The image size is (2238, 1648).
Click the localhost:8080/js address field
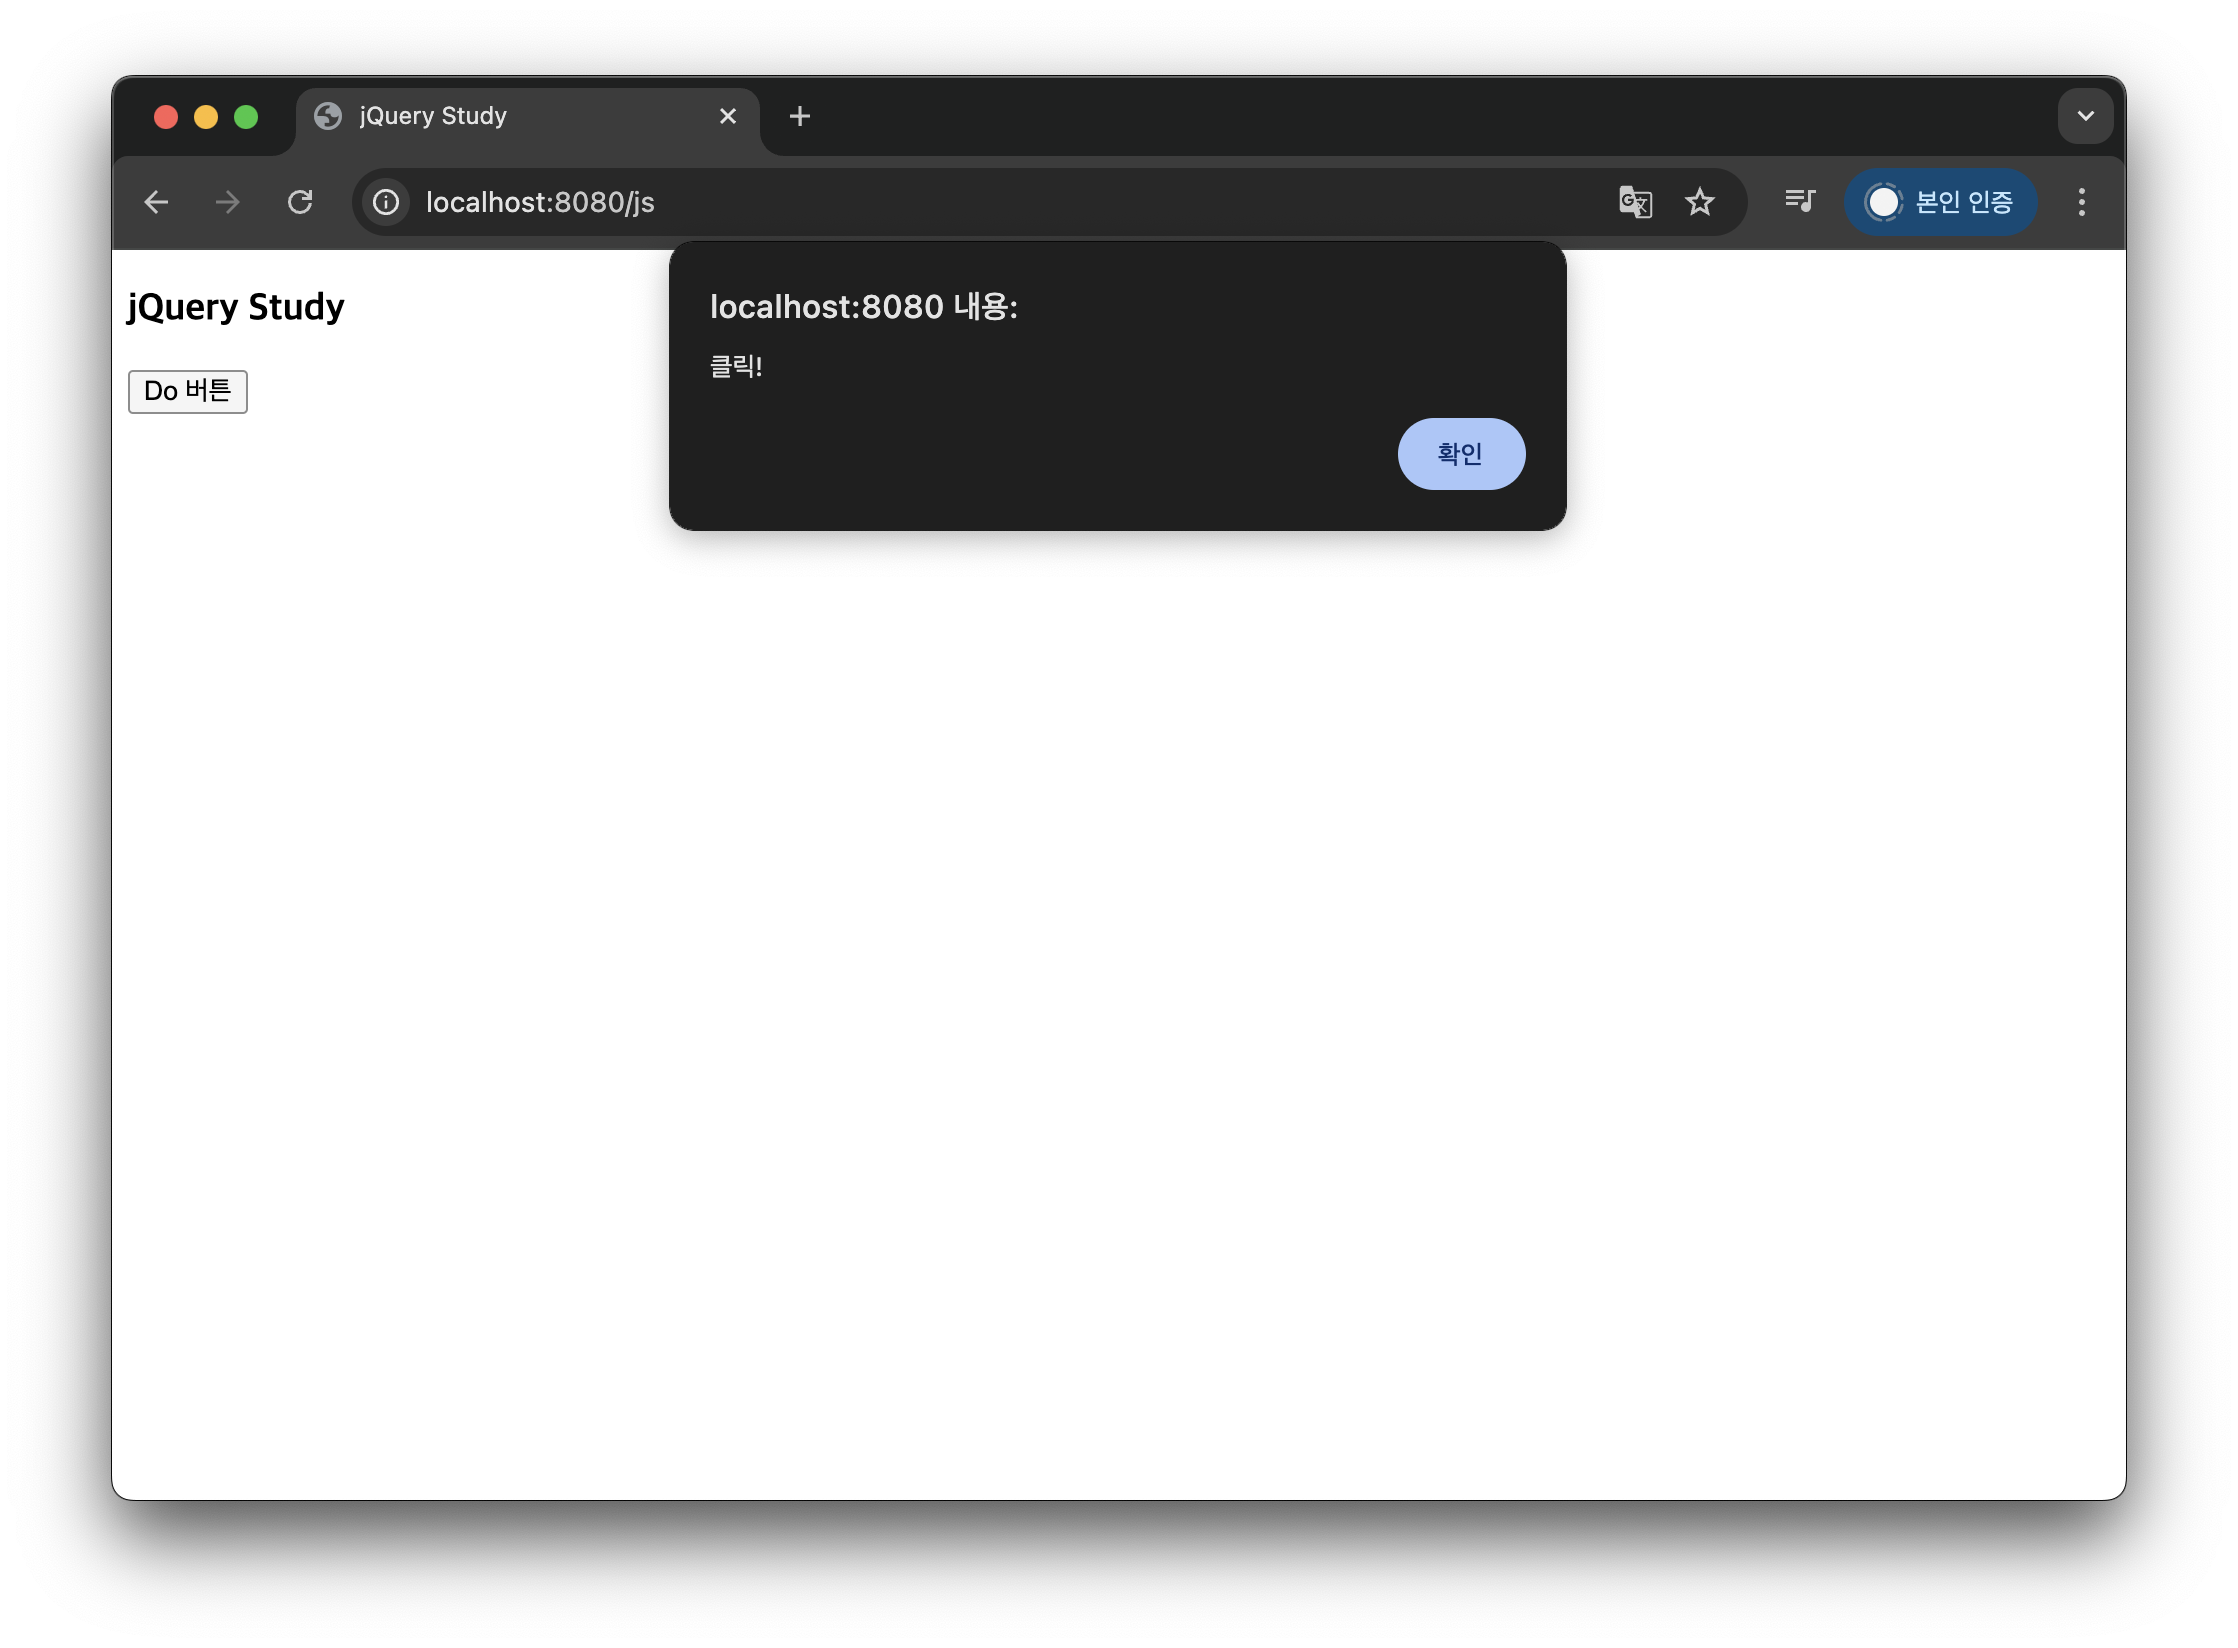click(900, 203)
